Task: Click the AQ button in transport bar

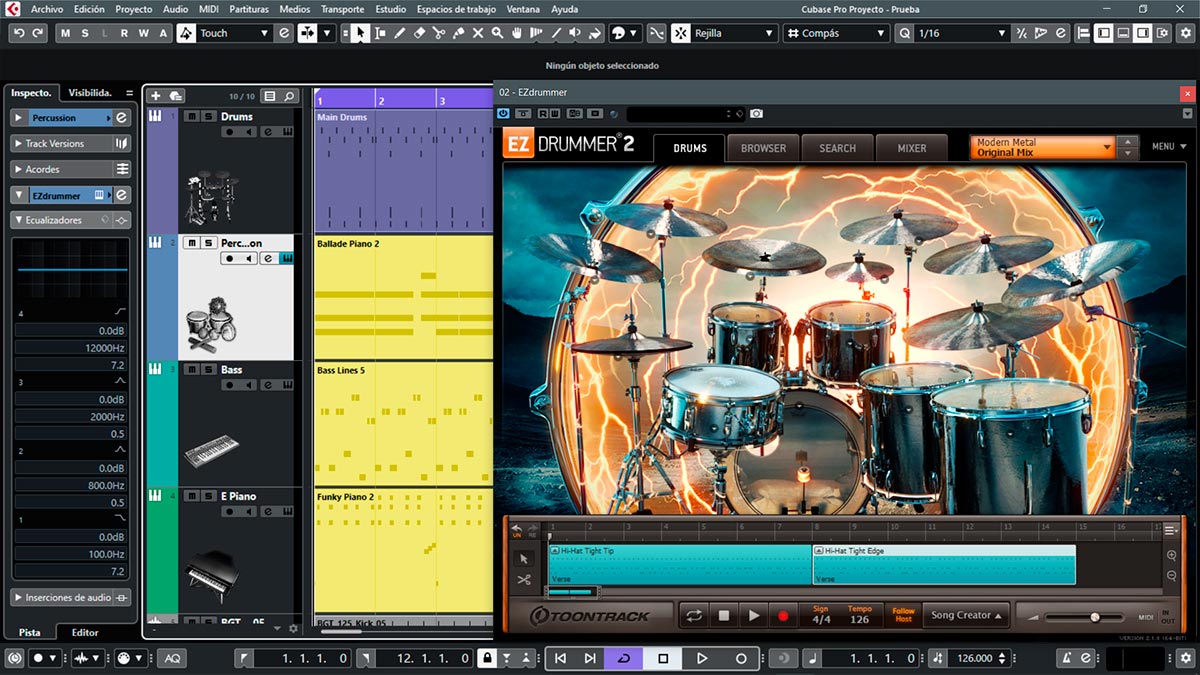Action: 172,658
